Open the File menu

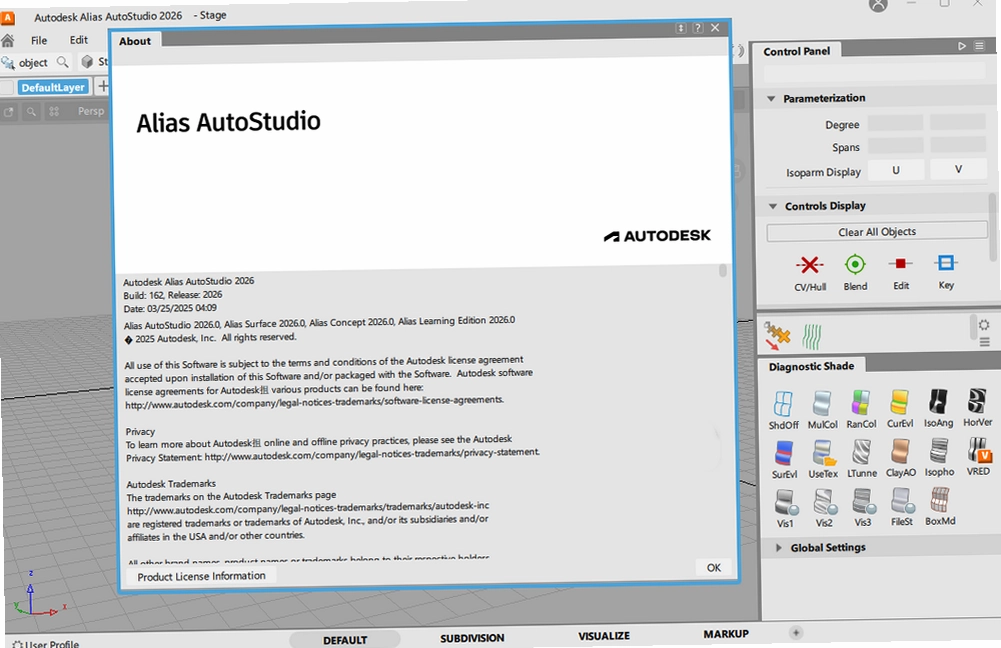point(39,40)
